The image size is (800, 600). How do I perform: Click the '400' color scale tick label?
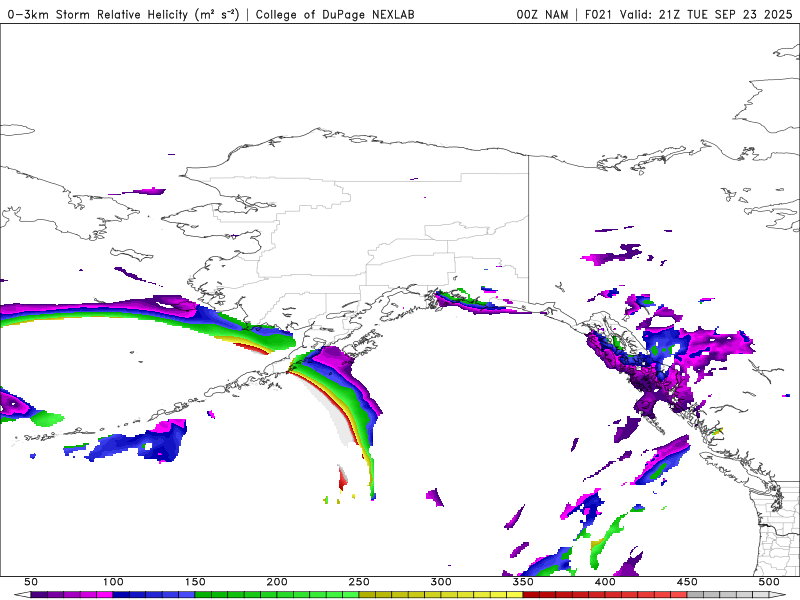point(605,582)
